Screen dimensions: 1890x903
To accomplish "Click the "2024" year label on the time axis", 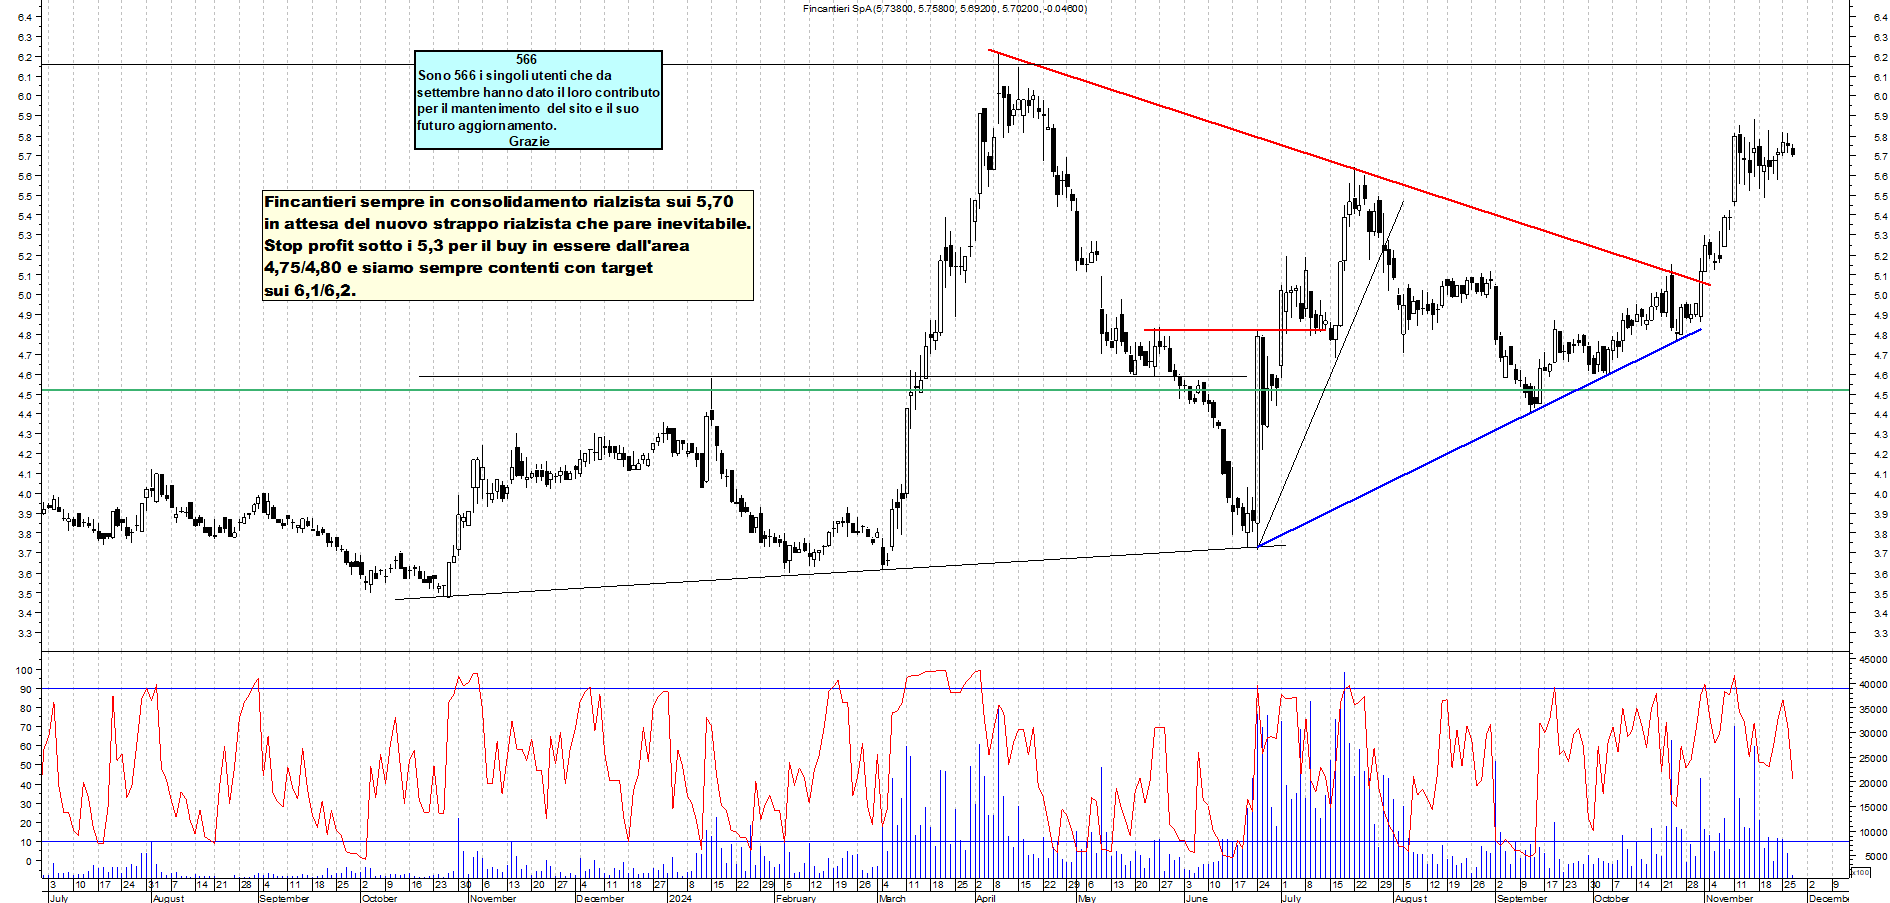I will pyautogui.click(x=680, y=898).
